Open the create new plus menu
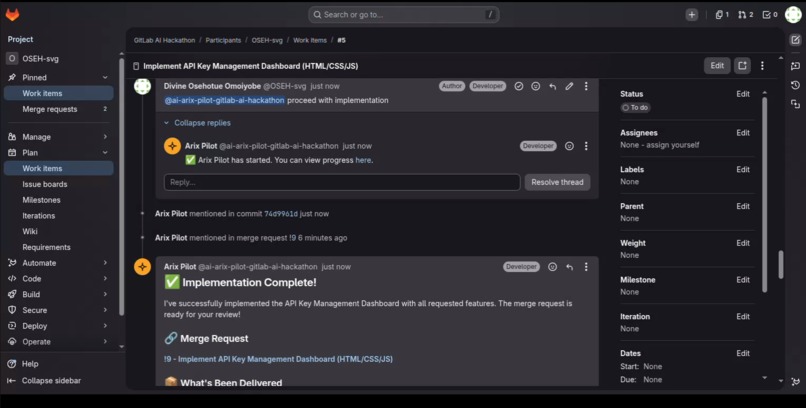The height and width of the screenshot is (408, 806). coord(692,15)
